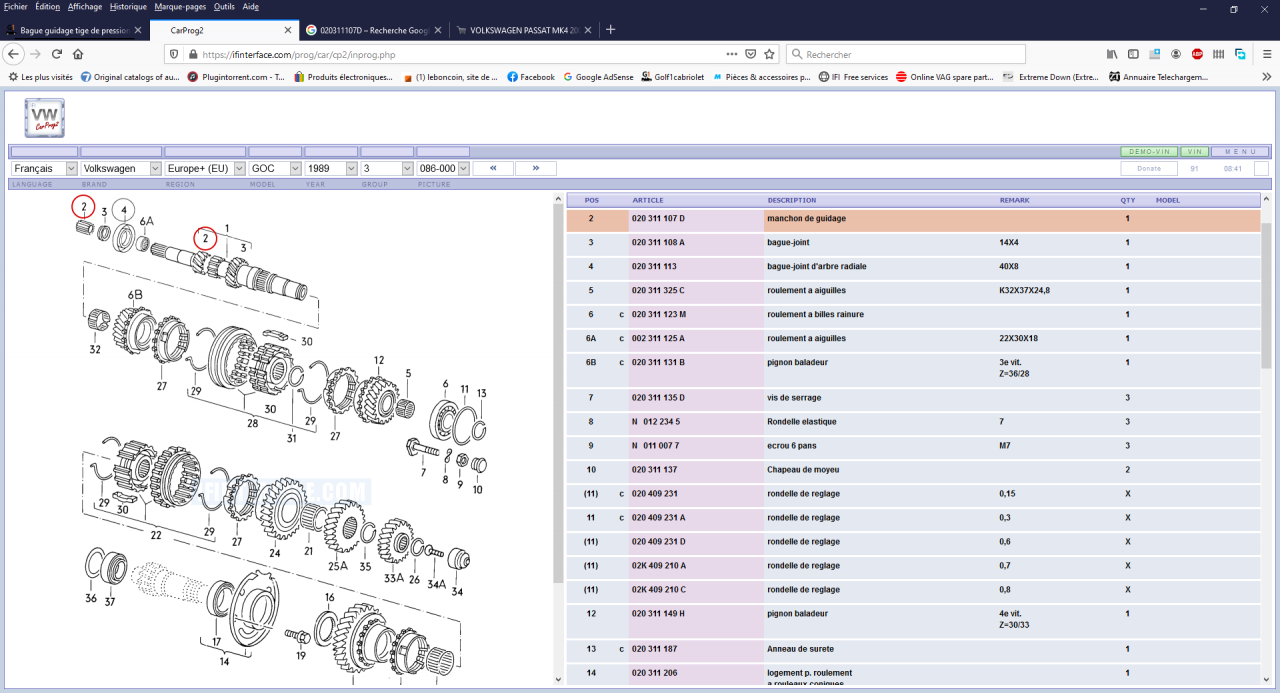Open the Firefox library
Image resolution: width=1280 pixels, height=693 pixels.
1112,54
